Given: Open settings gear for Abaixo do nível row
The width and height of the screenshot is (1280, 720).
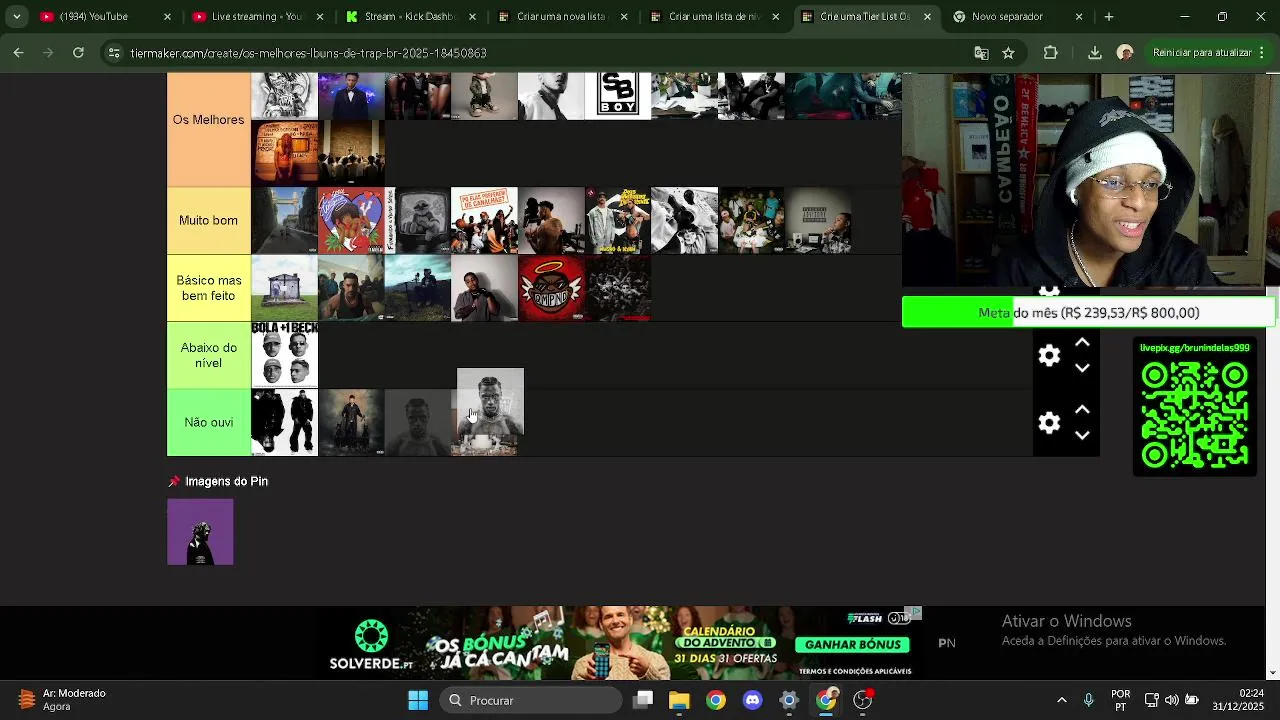Looking at the screenshot, I should click(x=1049, y=355).
